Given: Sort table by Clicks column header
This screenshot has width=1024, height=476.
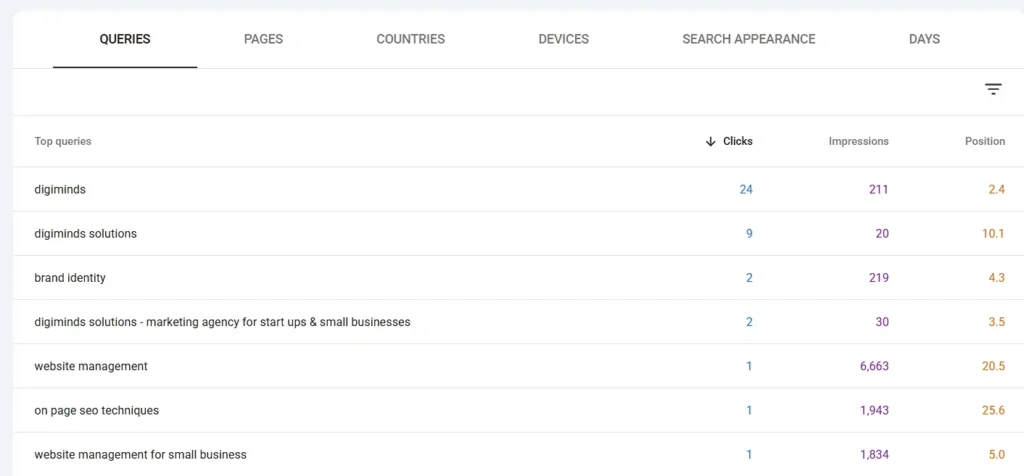Looking at the screenshot, I should [x=737, y=141].
